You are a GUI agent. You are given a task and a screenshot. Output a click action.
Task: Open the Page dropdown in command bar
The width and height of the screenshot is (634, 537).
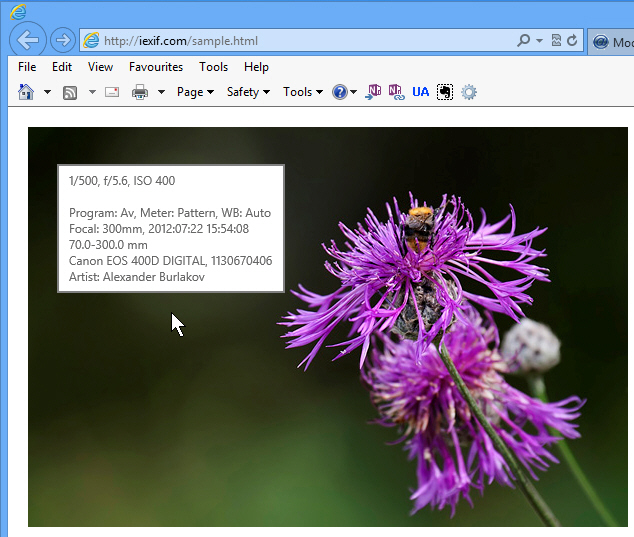(195, 92)
